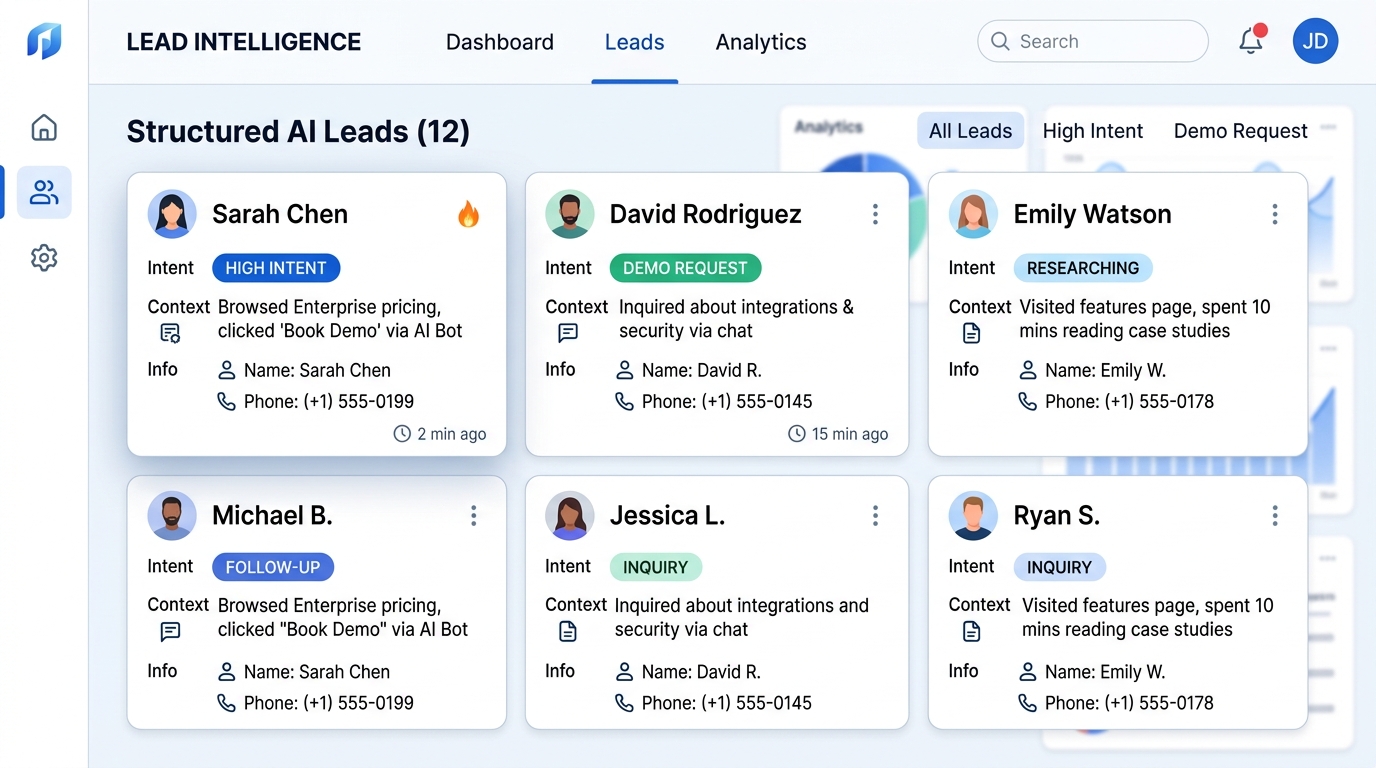Open the JD user avatar menu
The width and height of the screenshot is (1376, 768).
tap(1315, 41)
